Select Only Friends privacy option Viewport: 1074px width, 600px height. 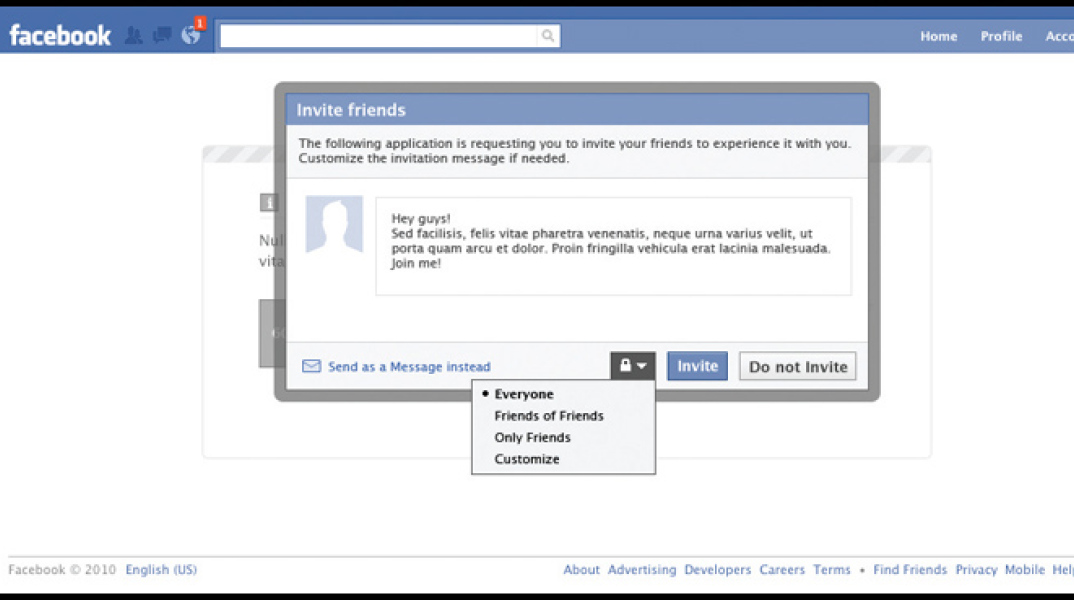point(532,438)
